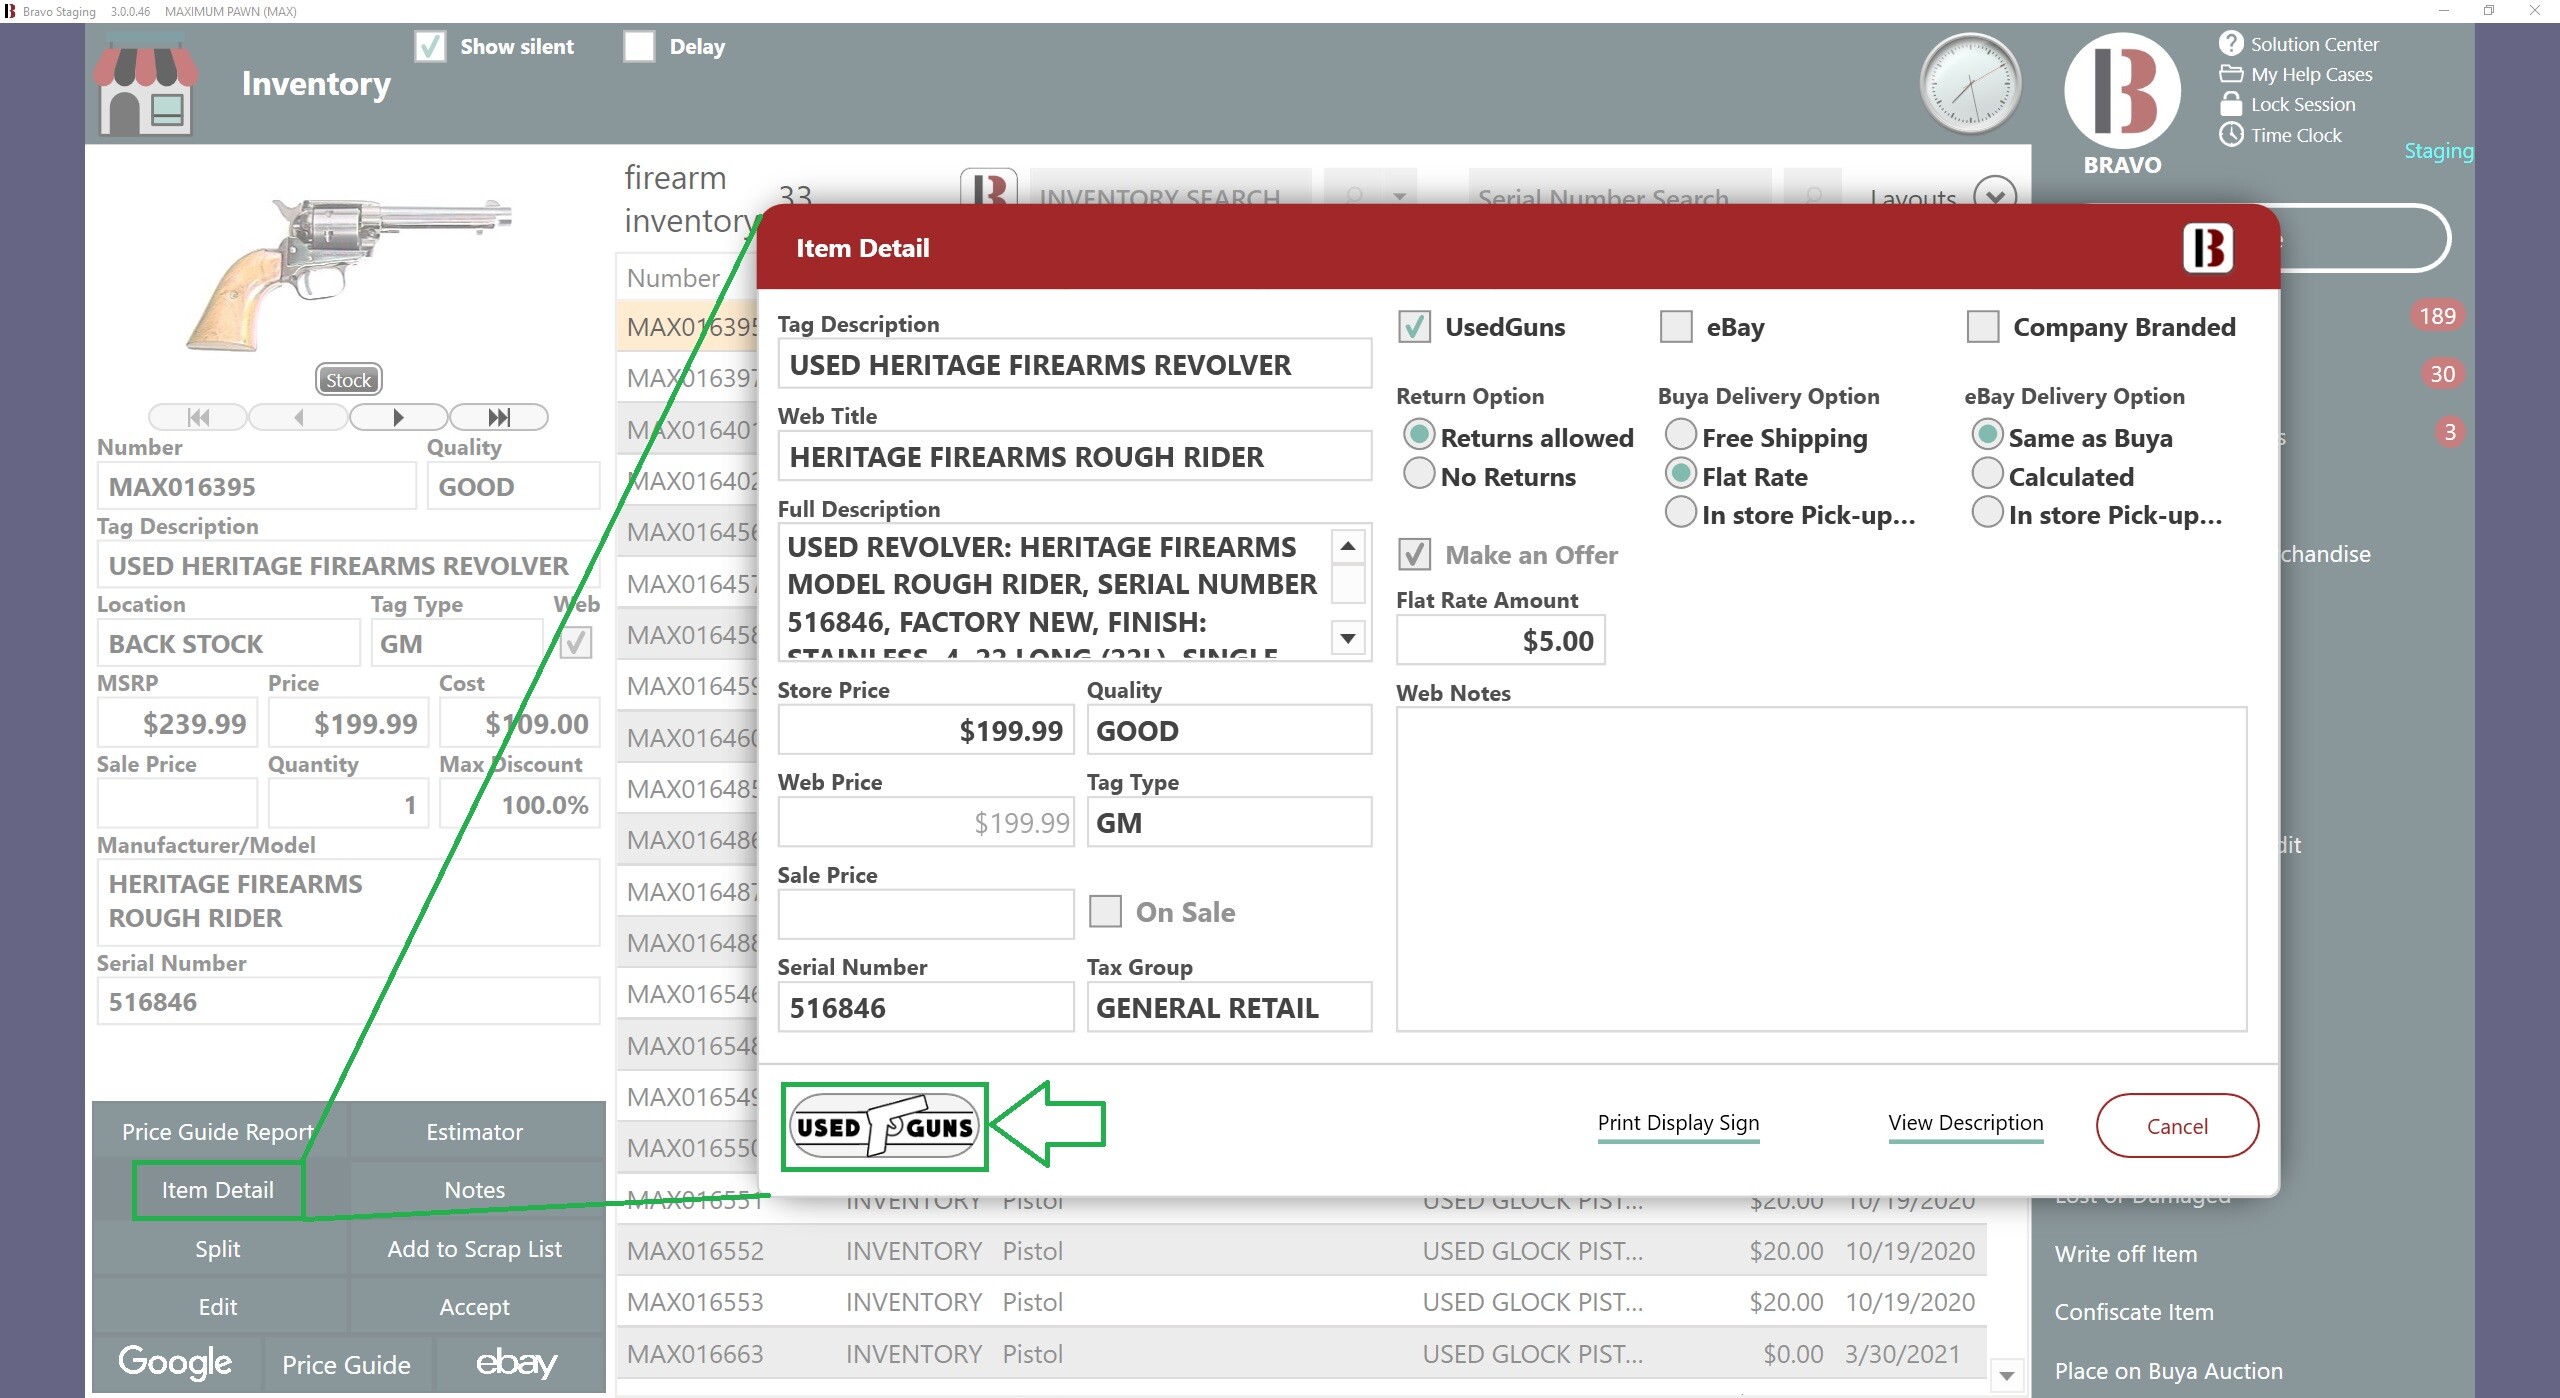Open ebay lookup button
Image resolution: width=2560 pixels, height=1398 pixels.
(517, 1362)
